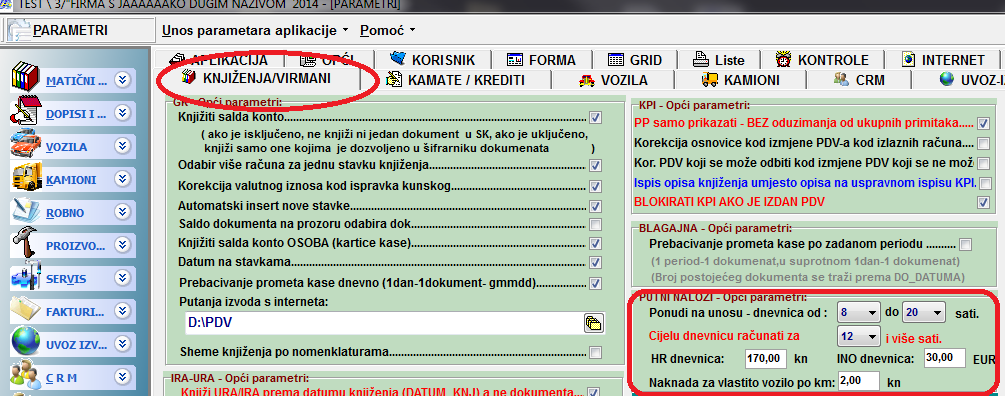Click the KAMIONI sidebar link
Image resolution: width=1005 pixels, height=396 pixels.
pyautogui.click(x=71, y=180)
